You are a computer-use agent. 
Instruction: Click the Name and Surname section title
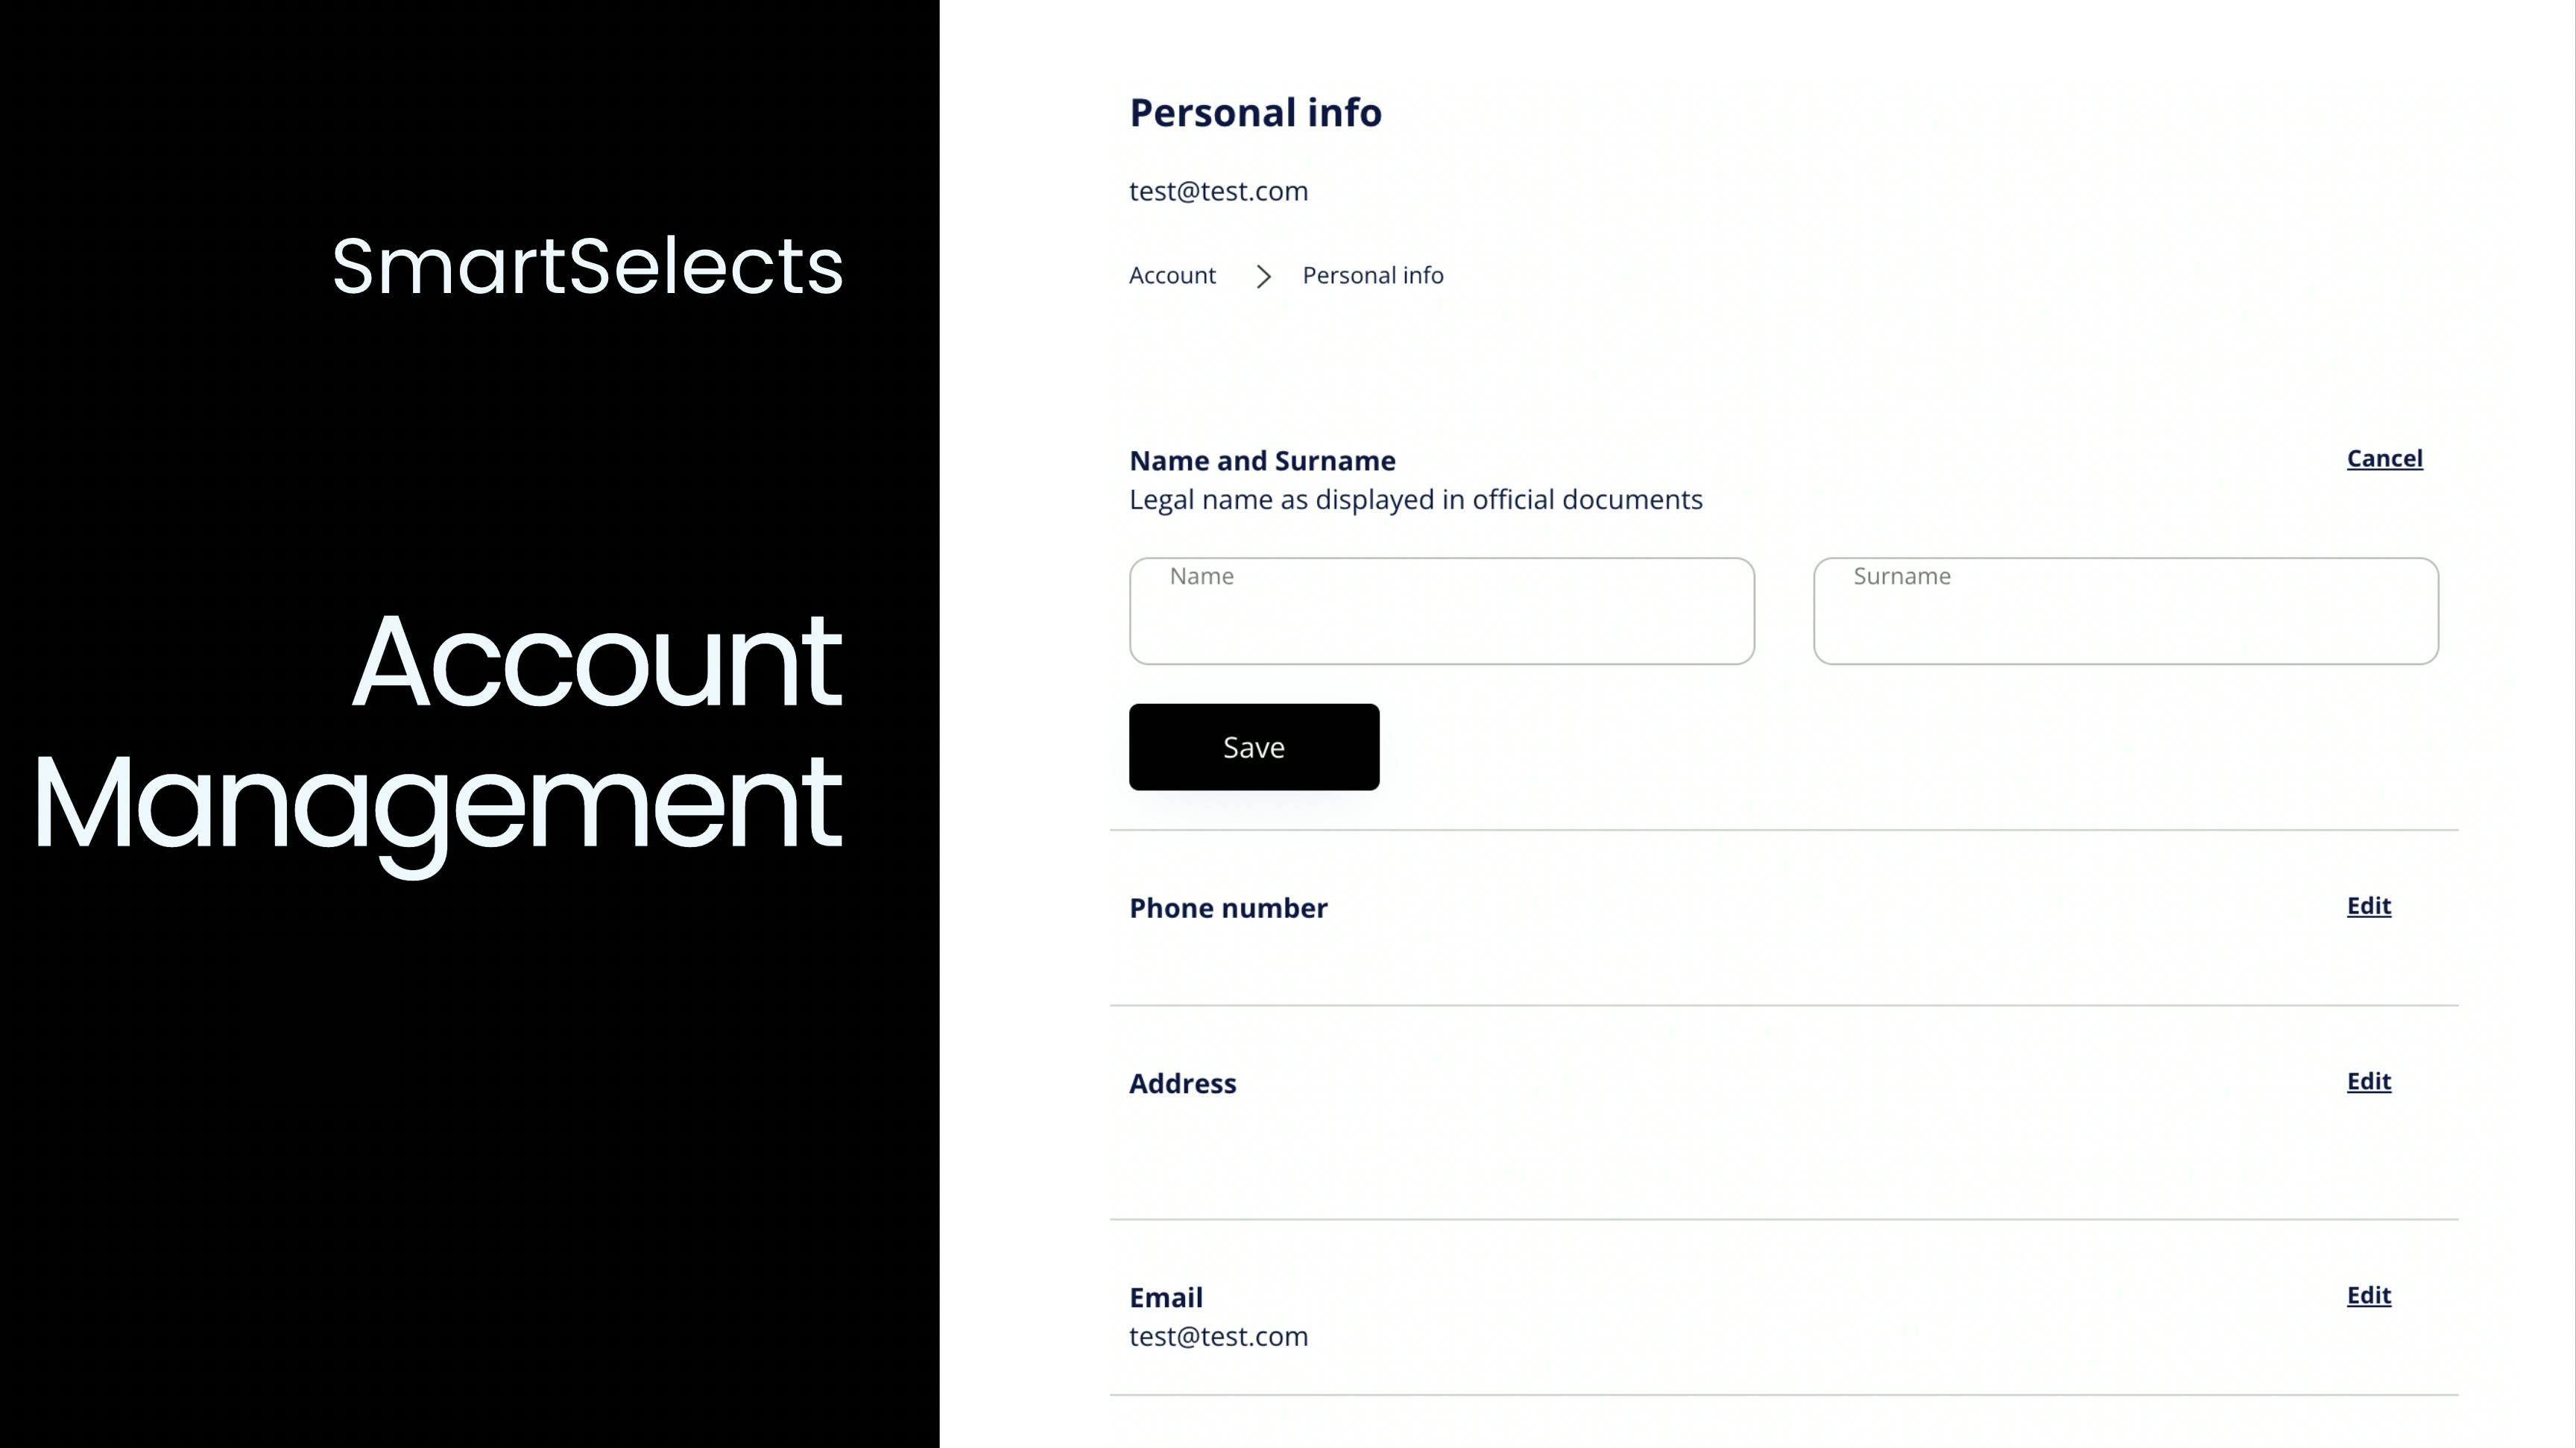click(1262, 461)
